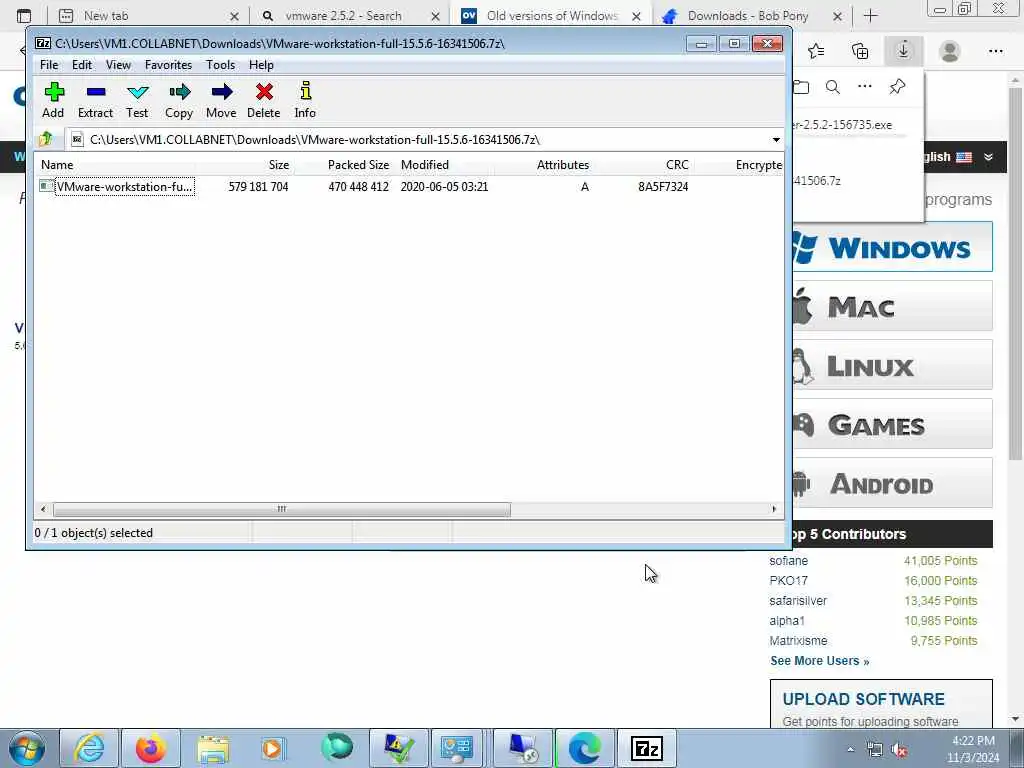This screenshot has width=1024, height=768.
Task: Open the Tools menu
Action: (x=220, y=65)
